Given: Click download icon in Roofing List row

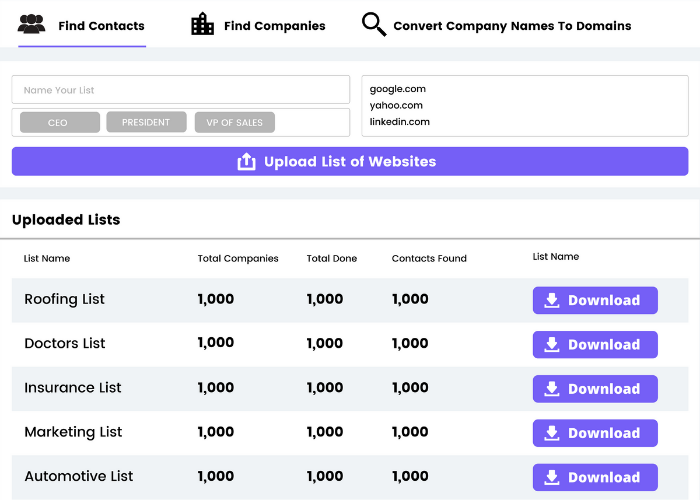Looking at the screenshot, I should [x=551, y=300].
